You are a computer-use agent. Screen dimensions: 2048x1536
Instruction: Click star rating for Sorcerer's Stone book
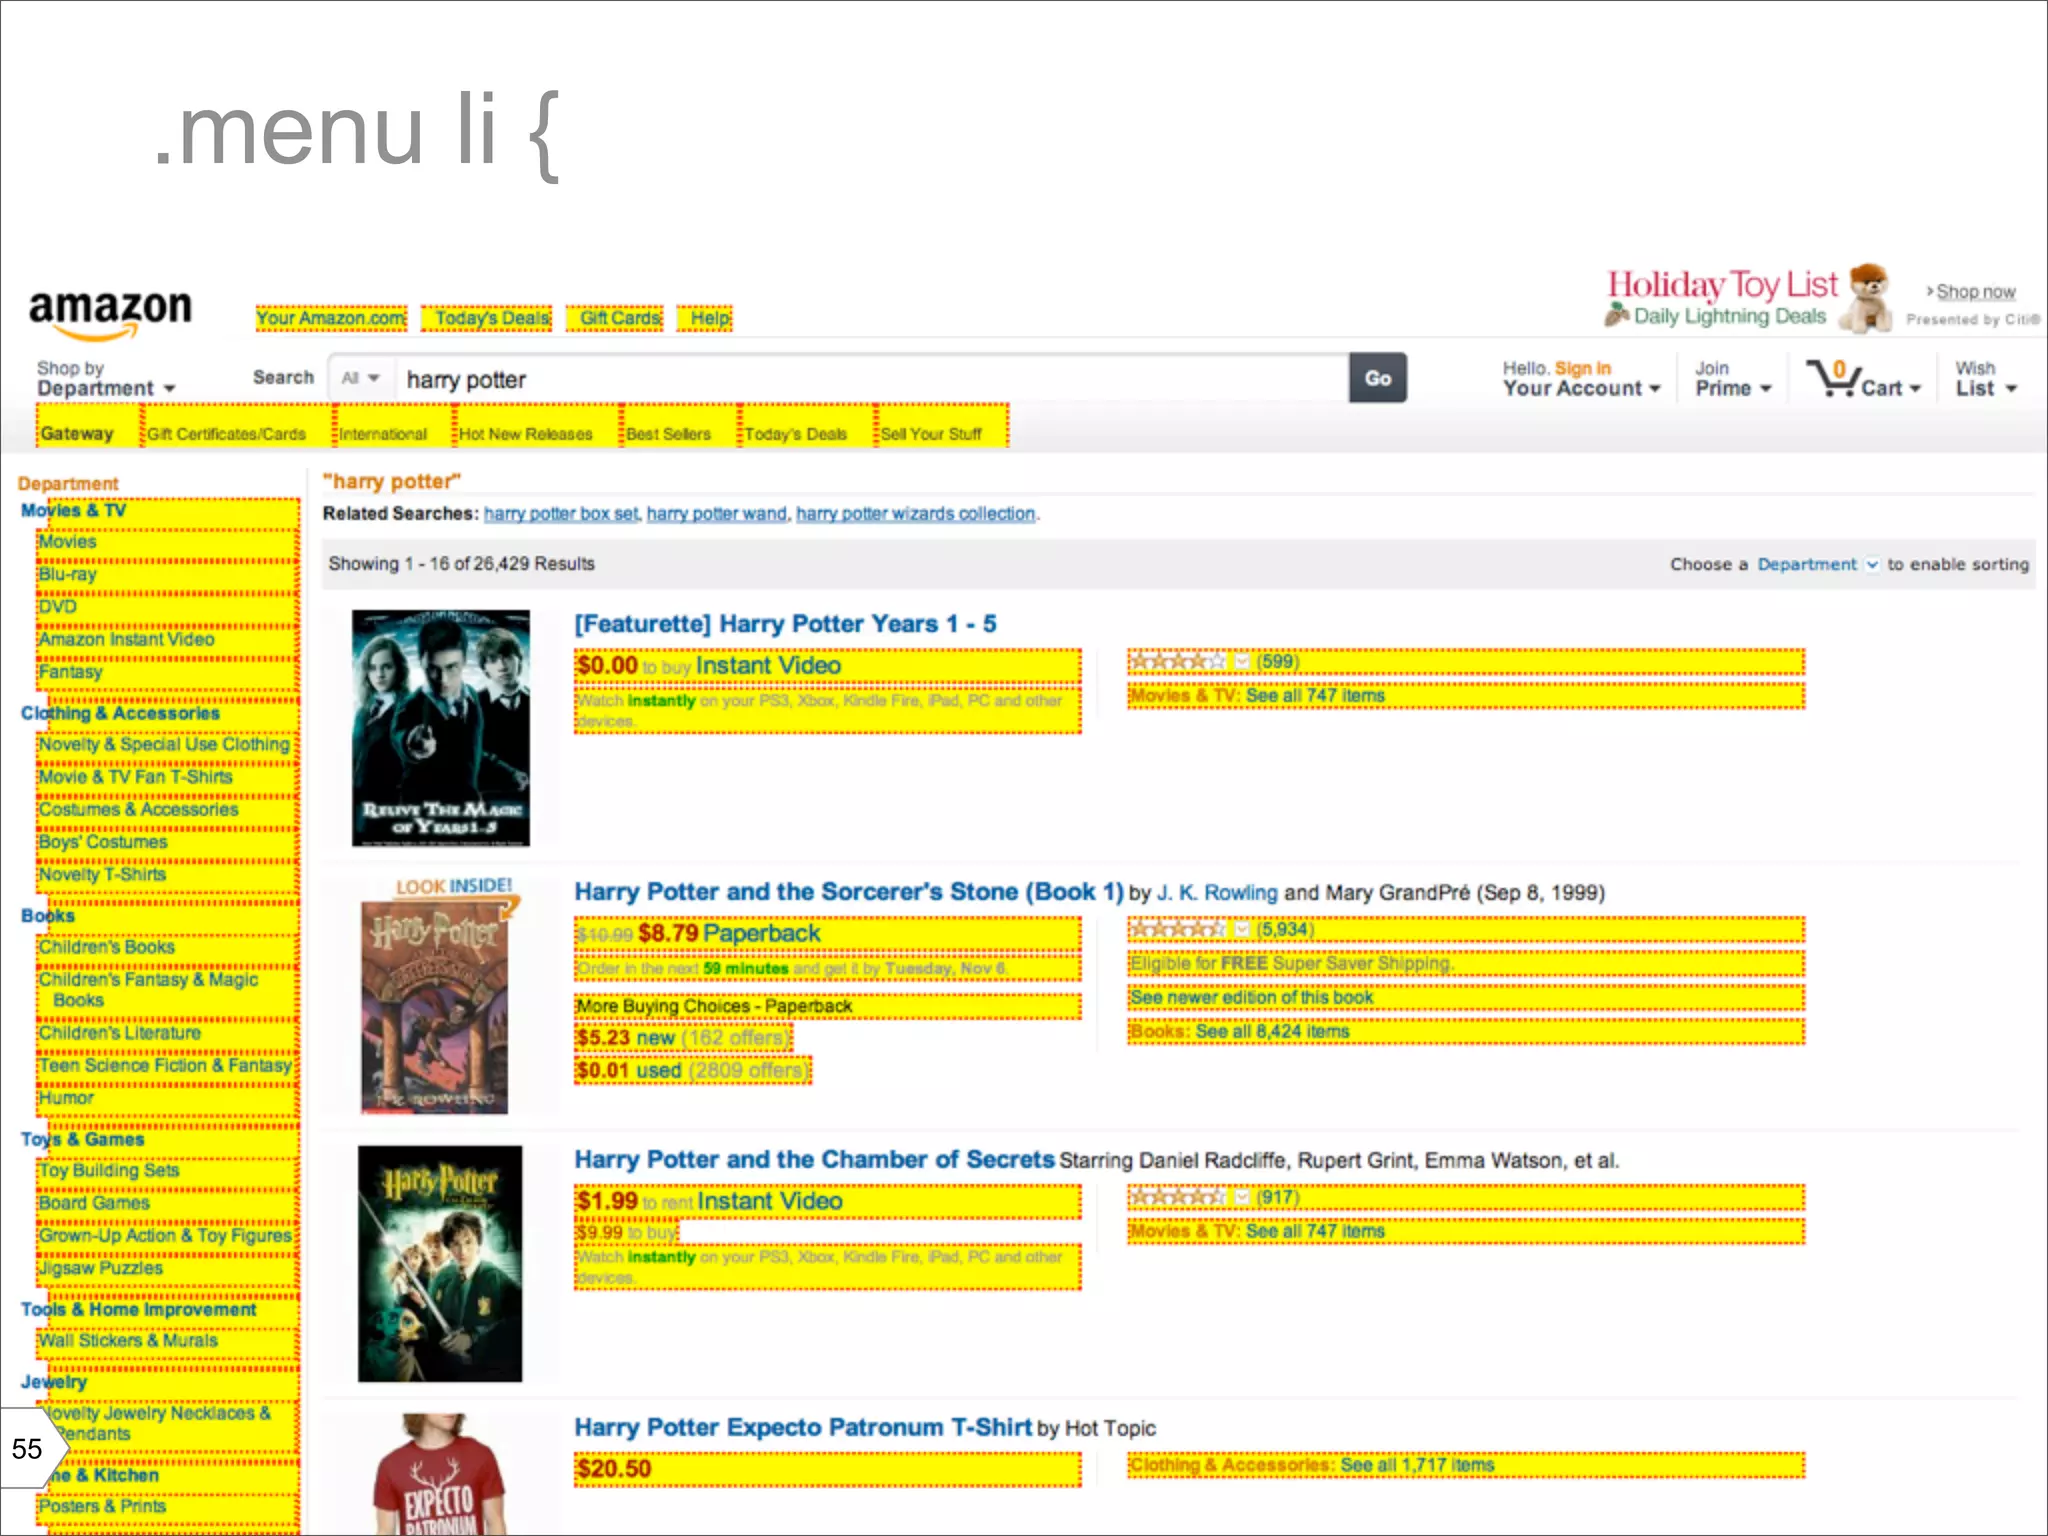pos(1177,929)
